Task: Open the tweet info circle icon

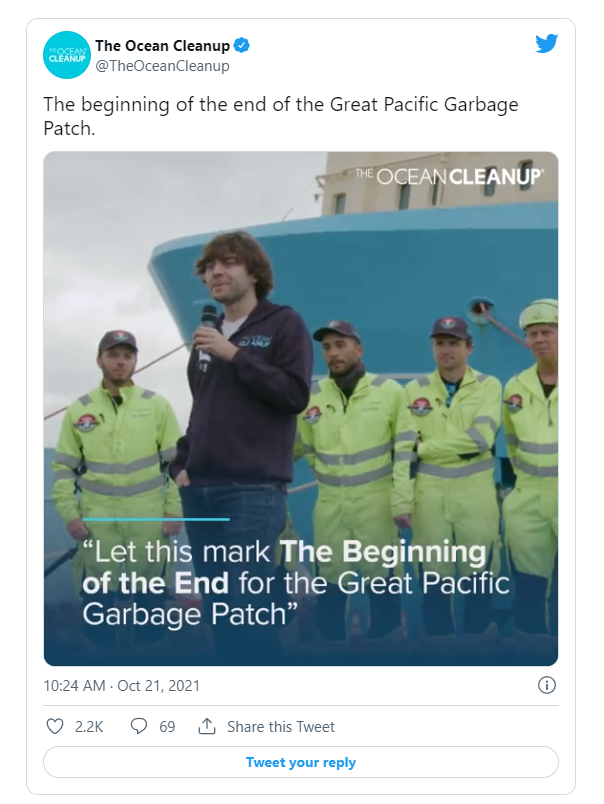Action: pyautogui.click(x=546, y=685)
